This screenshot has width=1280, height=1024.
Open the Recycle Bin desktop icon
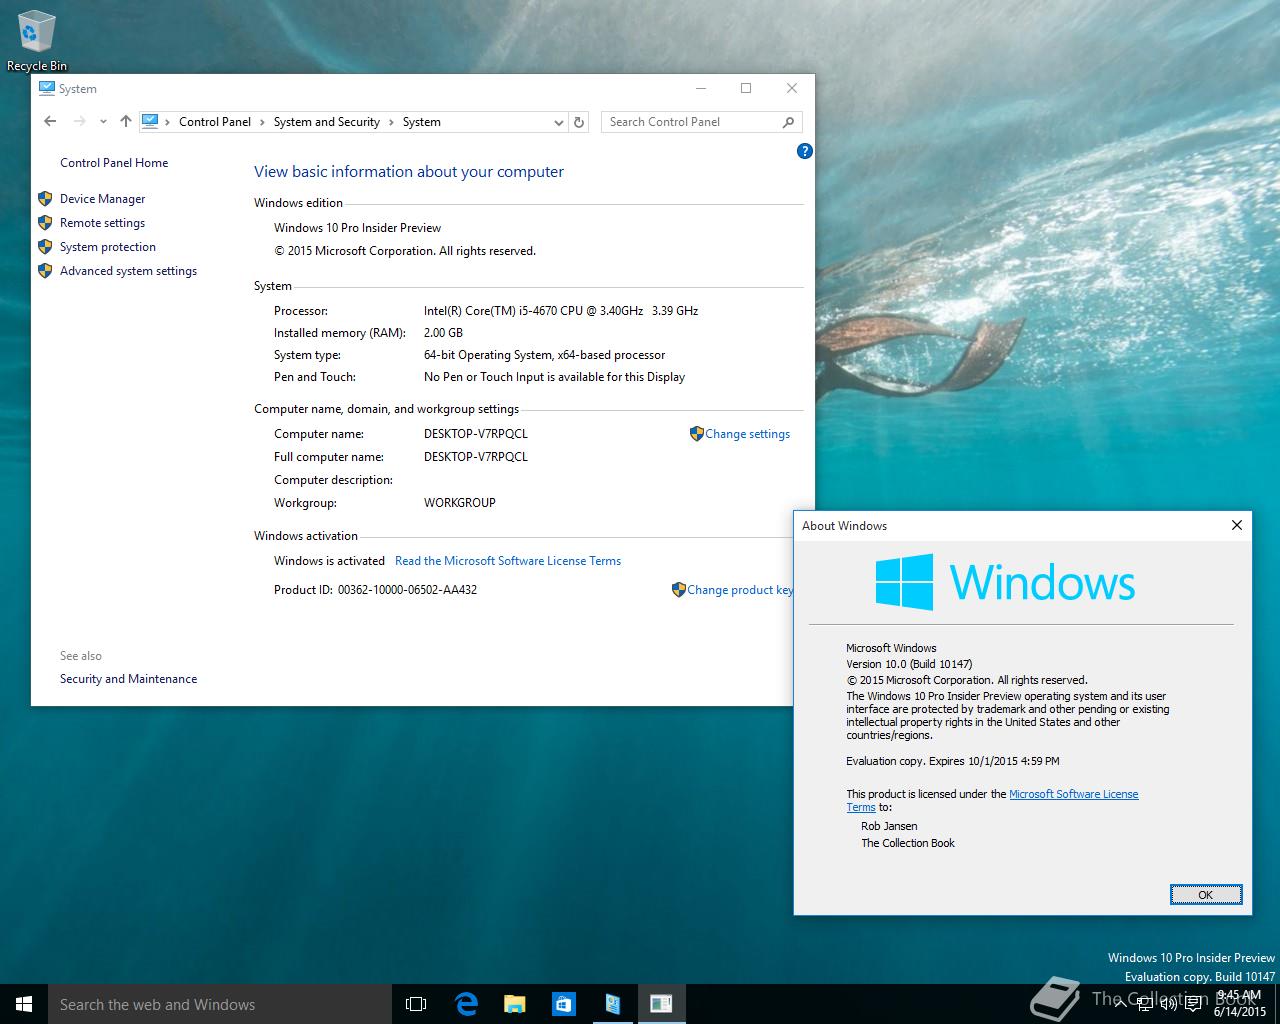point(36,41)
